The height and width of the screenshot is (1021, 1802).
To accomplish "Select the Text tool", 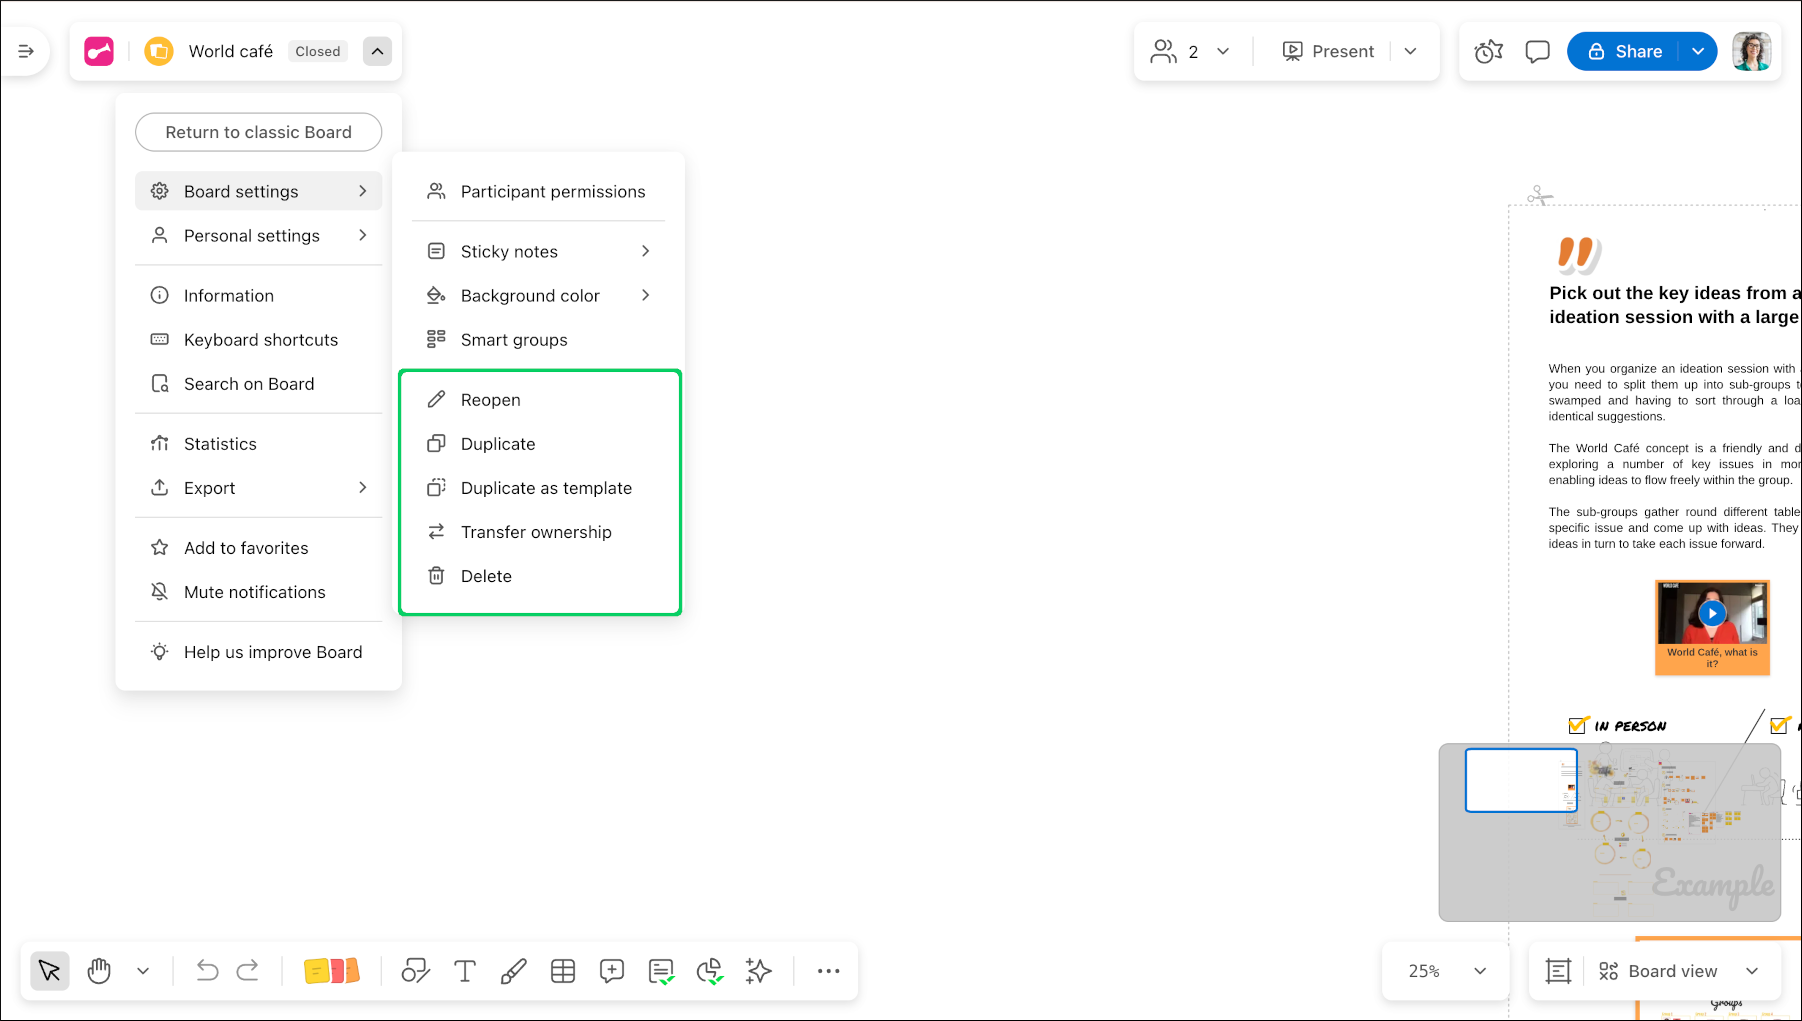I will (464, 970).
